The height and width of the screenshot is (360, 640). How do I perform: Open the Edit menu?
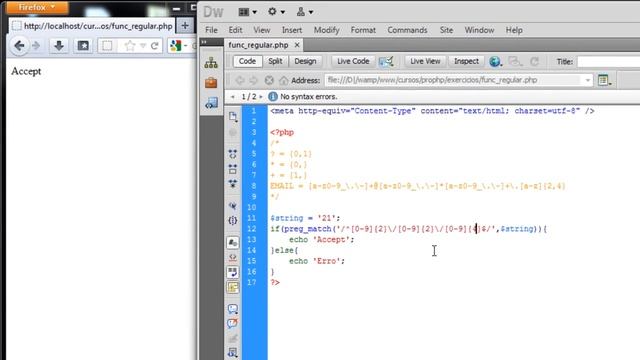coord(235,30)
